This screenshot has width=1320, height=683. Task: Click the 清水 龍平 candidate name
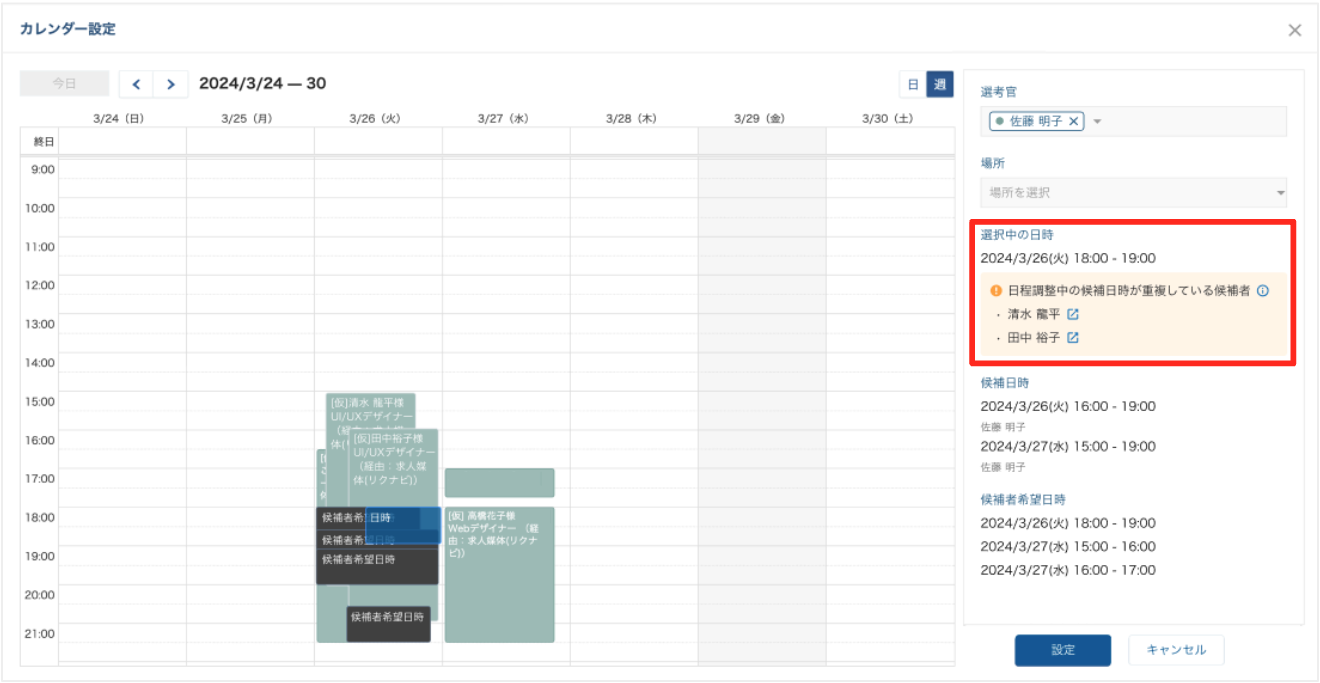tap(1034, 314)
